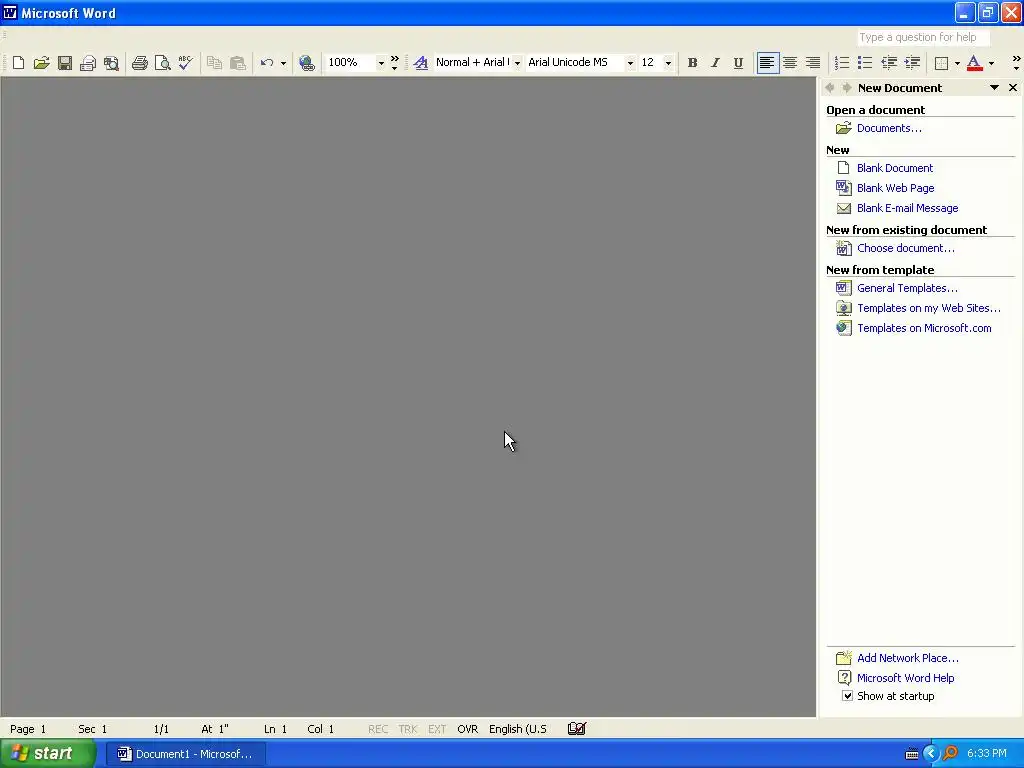Select Align Left paragraph alignment
Screen dimensions: 1024x768
pyautogui.click(x=767, y=63)
